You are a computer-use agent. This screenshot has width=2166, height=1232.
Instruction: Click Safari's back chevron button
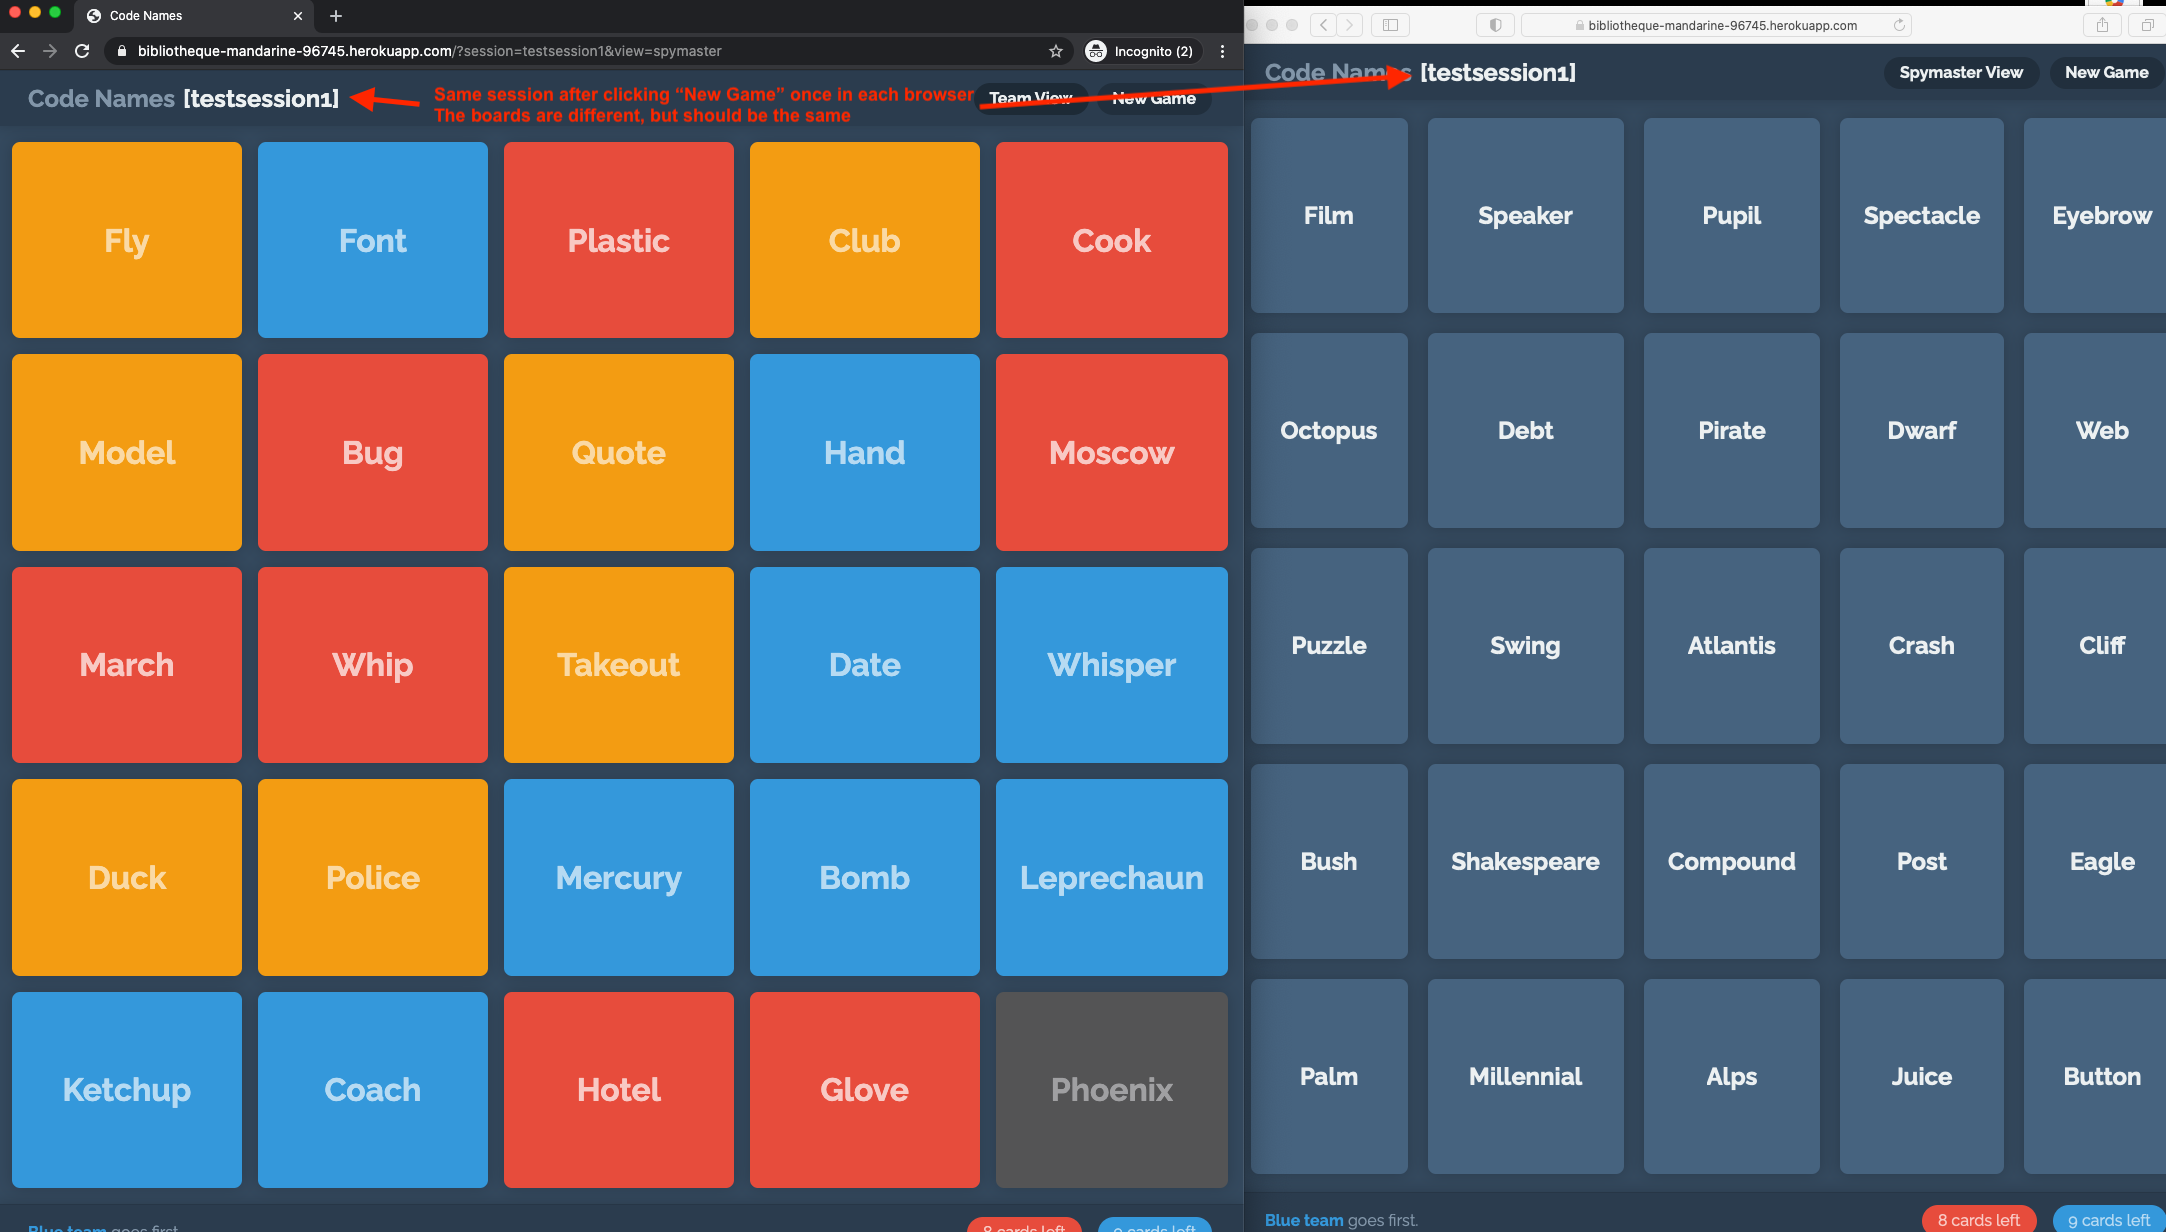click(1323, 25)
